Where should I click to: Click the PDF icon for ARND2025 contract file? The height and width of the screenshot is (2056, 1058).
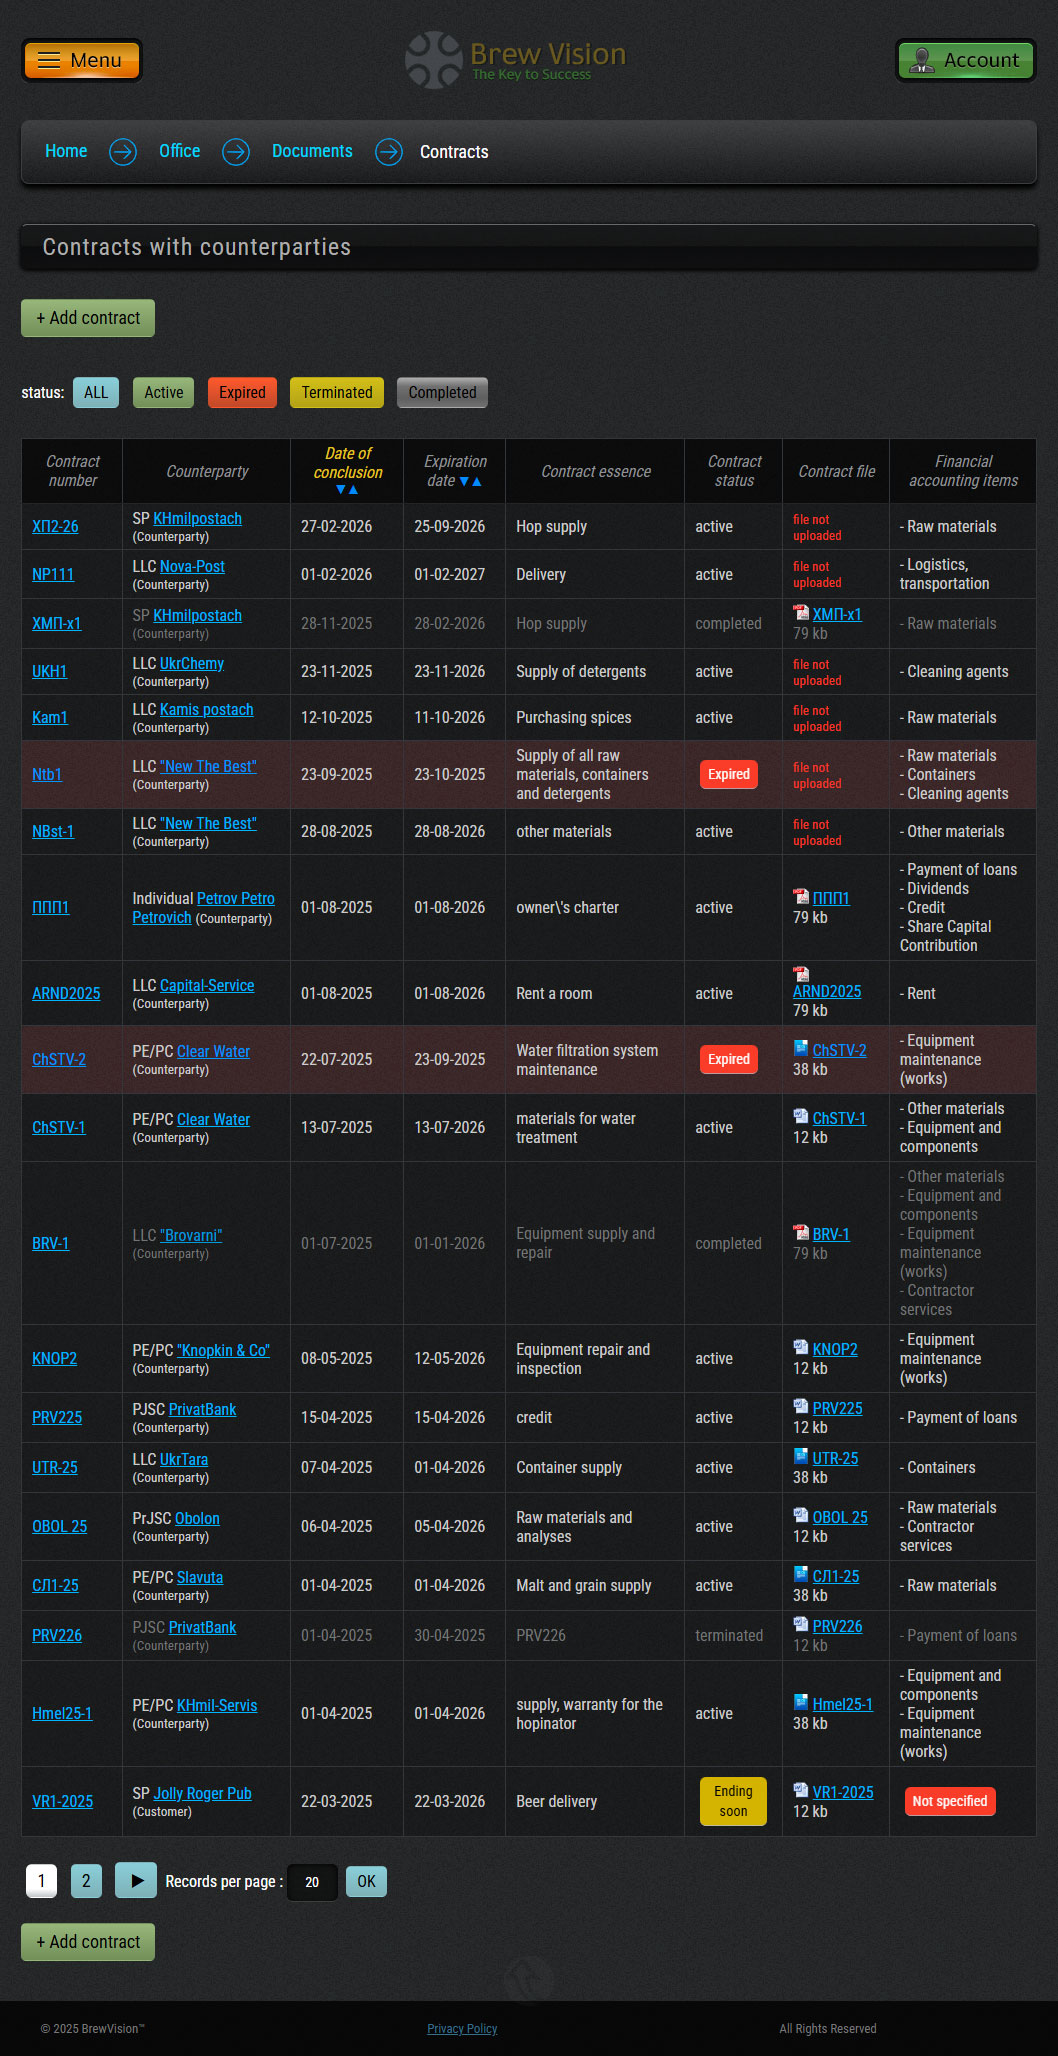[801, 974]
